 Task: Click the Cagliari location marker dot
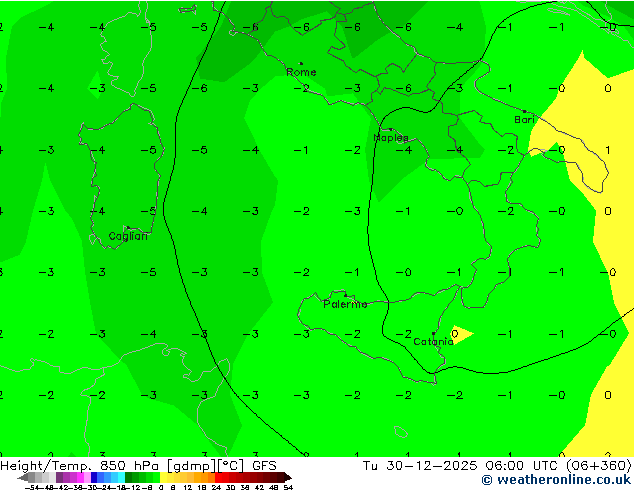(x=128, y=228)
